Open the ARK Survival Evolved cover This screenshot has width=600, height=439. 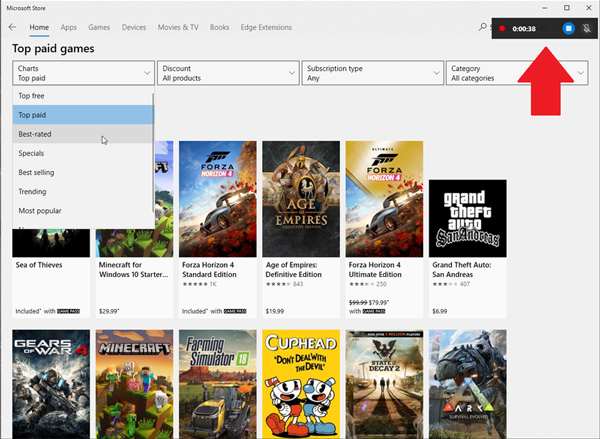(x=468, y=384)
